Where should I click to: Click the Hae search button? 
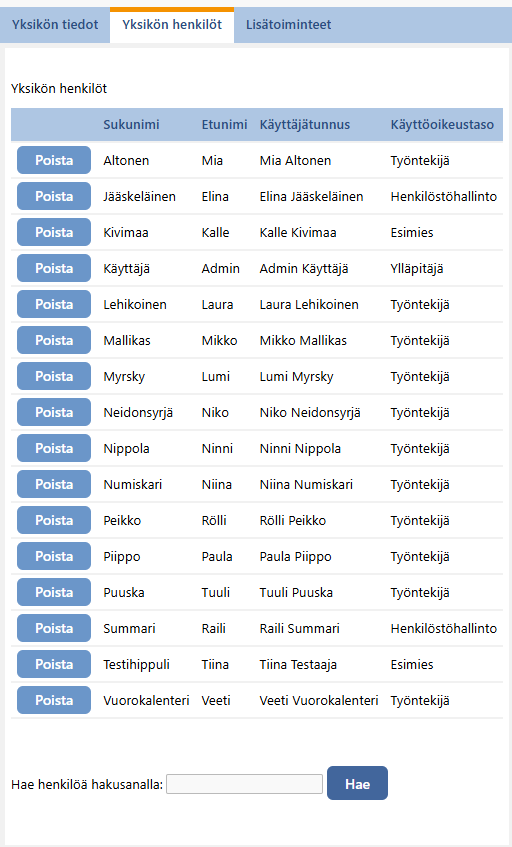click(x=357, y=783)
